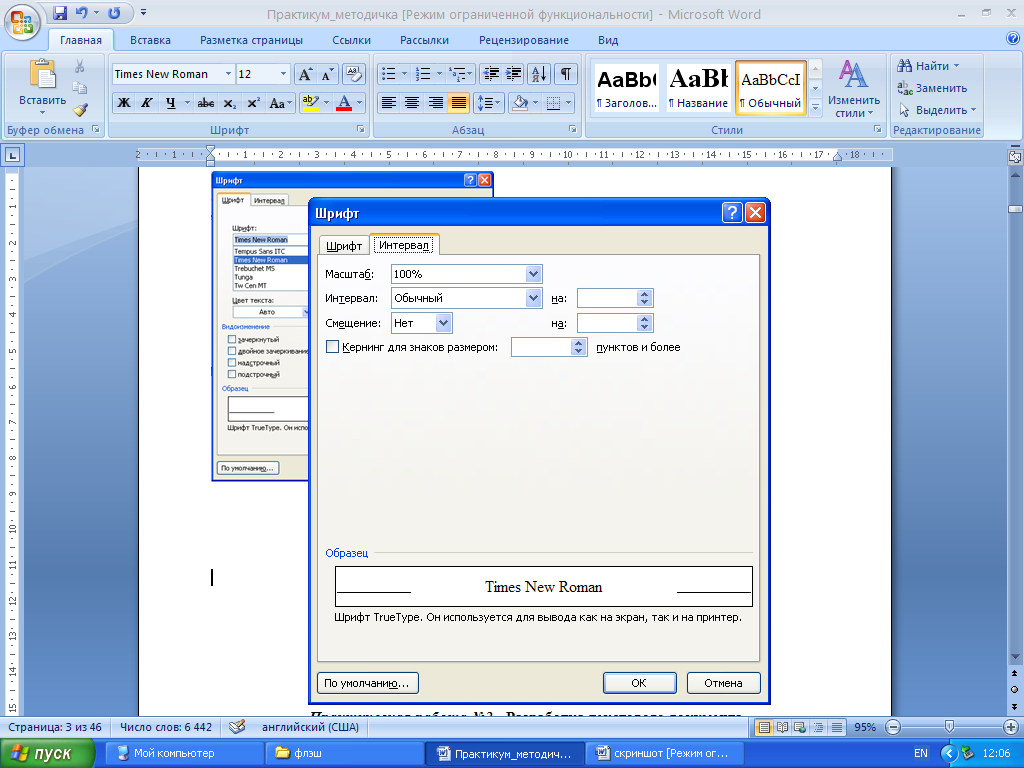Show paragraph marks with ¶ icon
Viewport: 1024px width, 768px height.
(566, 74)
